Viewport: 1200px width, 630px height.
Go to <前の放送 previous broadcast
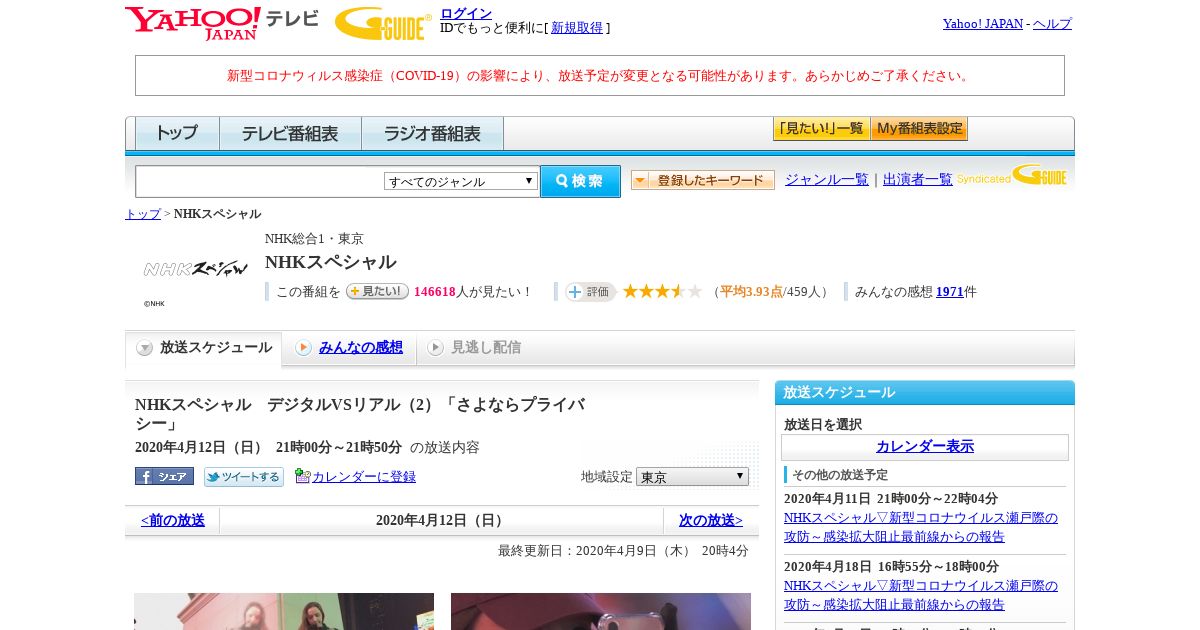(x=173, y=520)
